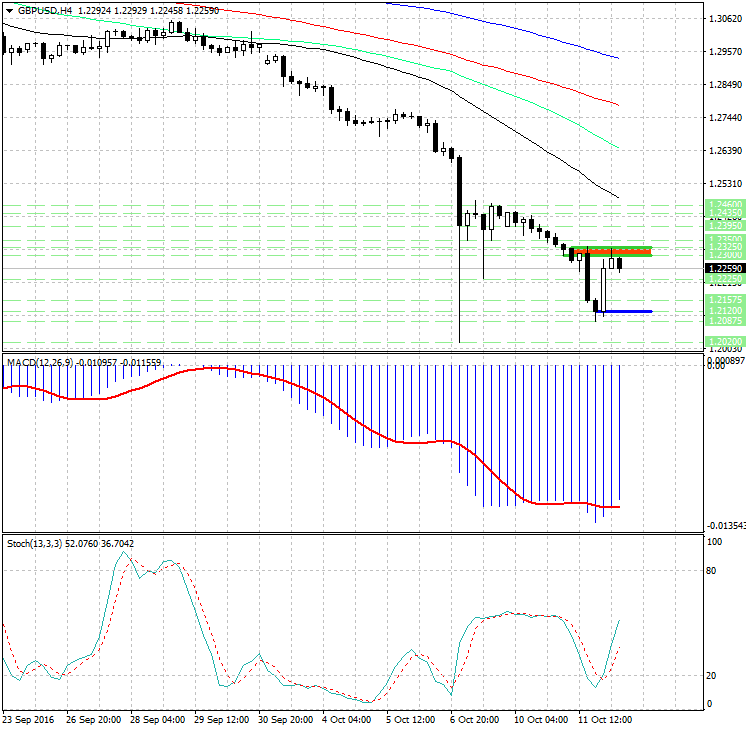Click the 5 Oct 12:00 time label

(x=411, y=720)
